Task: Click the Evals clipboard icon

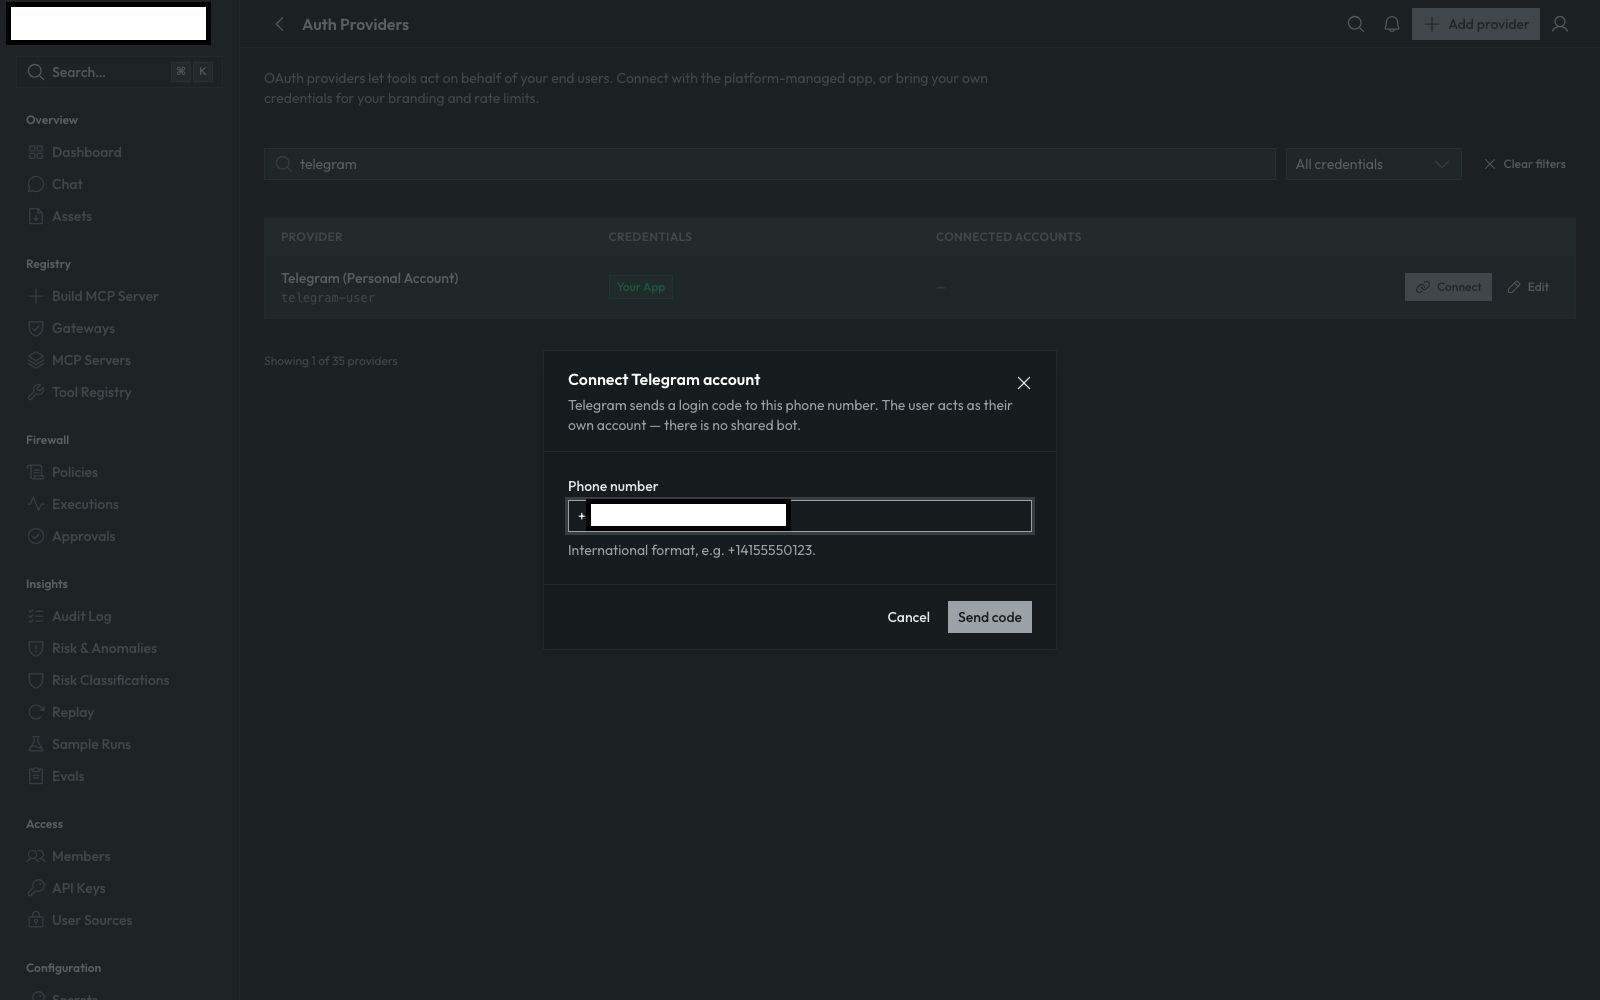Action: point(36,776)
